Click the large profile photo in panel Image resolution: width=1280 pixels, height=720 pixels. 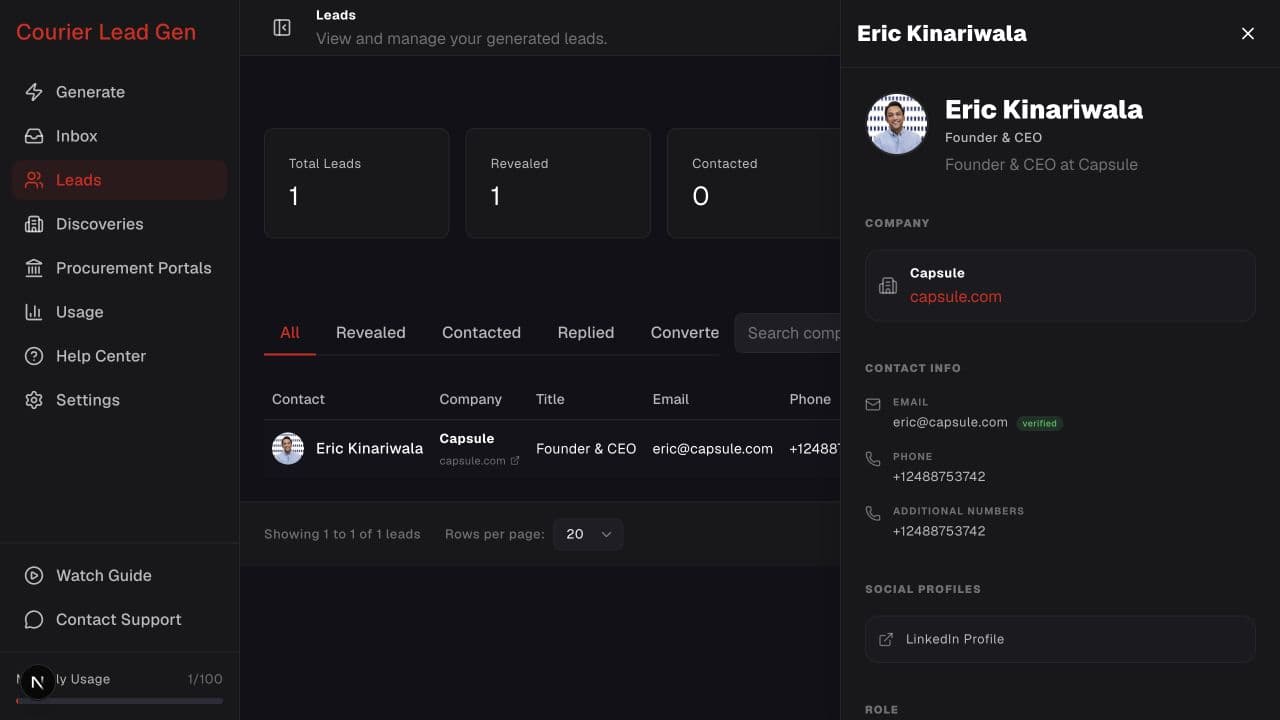tap(897, 125)
